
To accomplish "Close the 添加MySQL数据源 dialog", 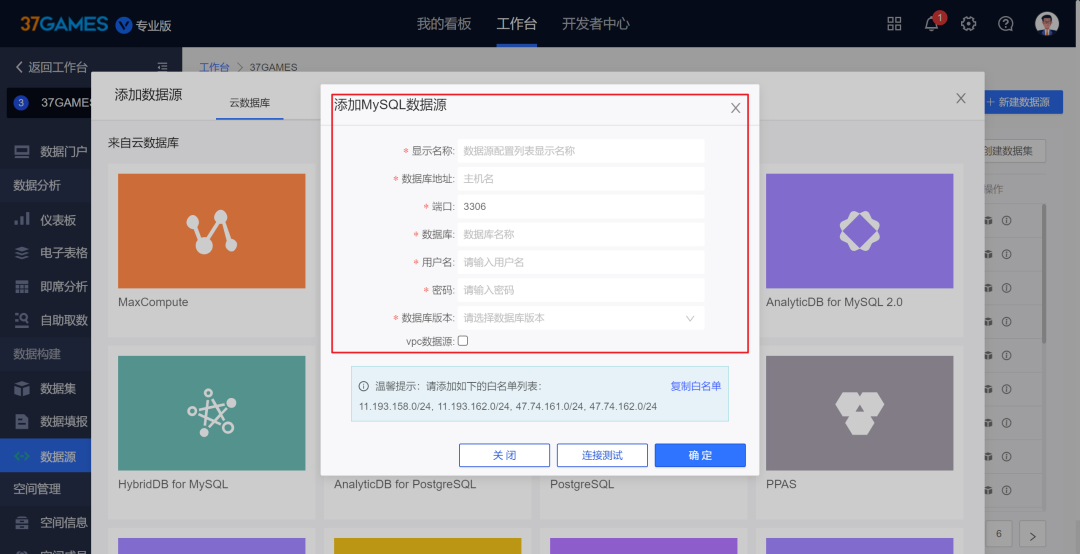I will pos(736,108).
